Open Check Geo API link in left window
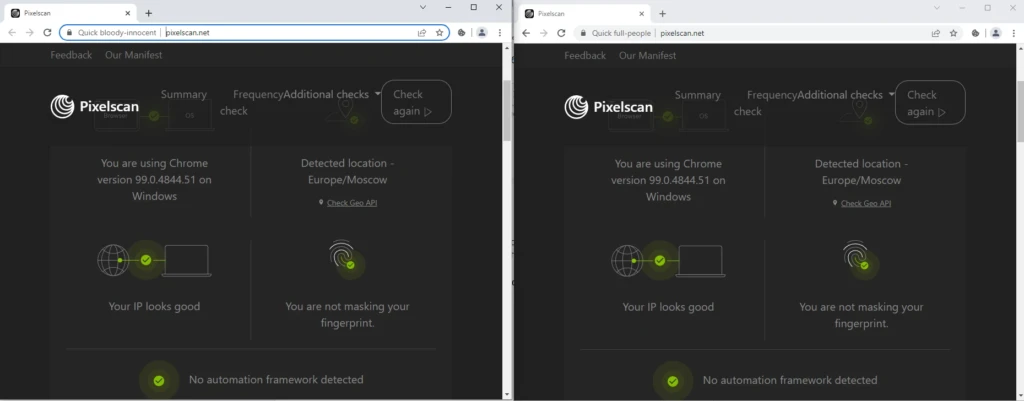The height and width of the screenshot is (401, 1024). coord(352,202)
